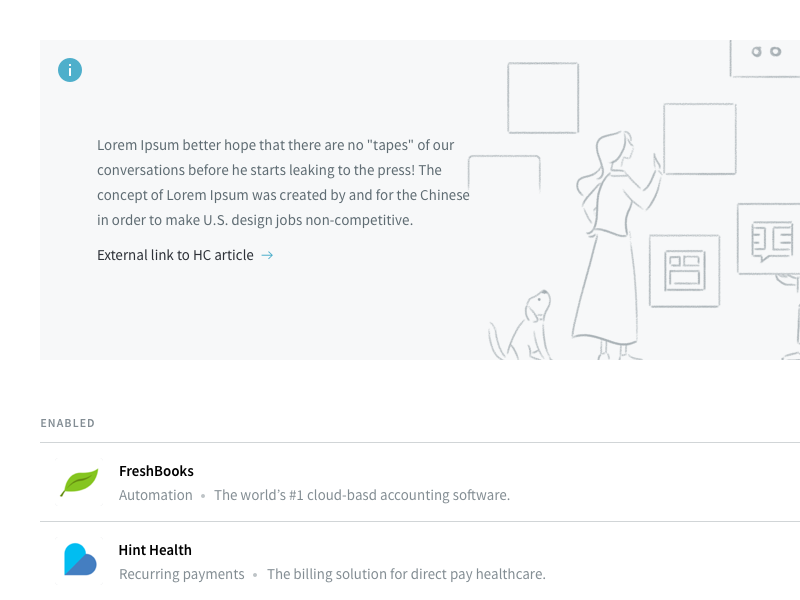The width and height of the screenshot is (800, 600).
Task: Open the FreshBooks integration title
Action: [x=156, y=471]
